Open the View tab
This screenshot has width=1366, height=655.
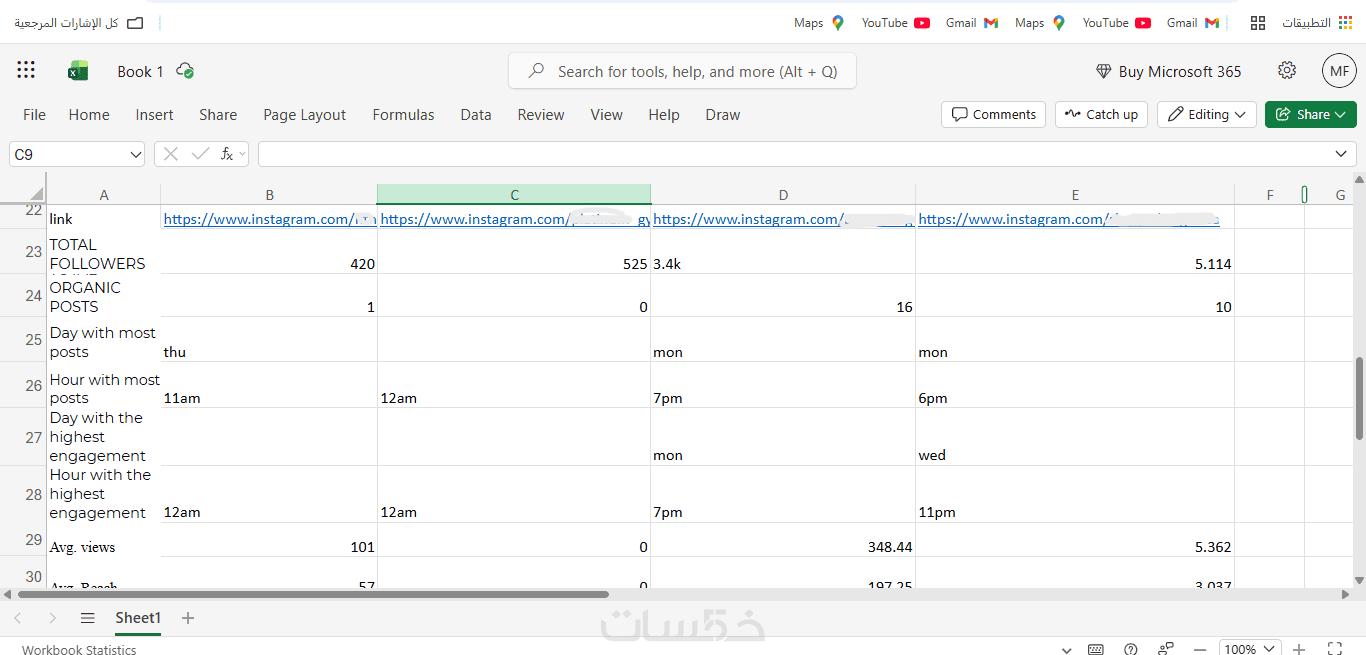point(606,114)
